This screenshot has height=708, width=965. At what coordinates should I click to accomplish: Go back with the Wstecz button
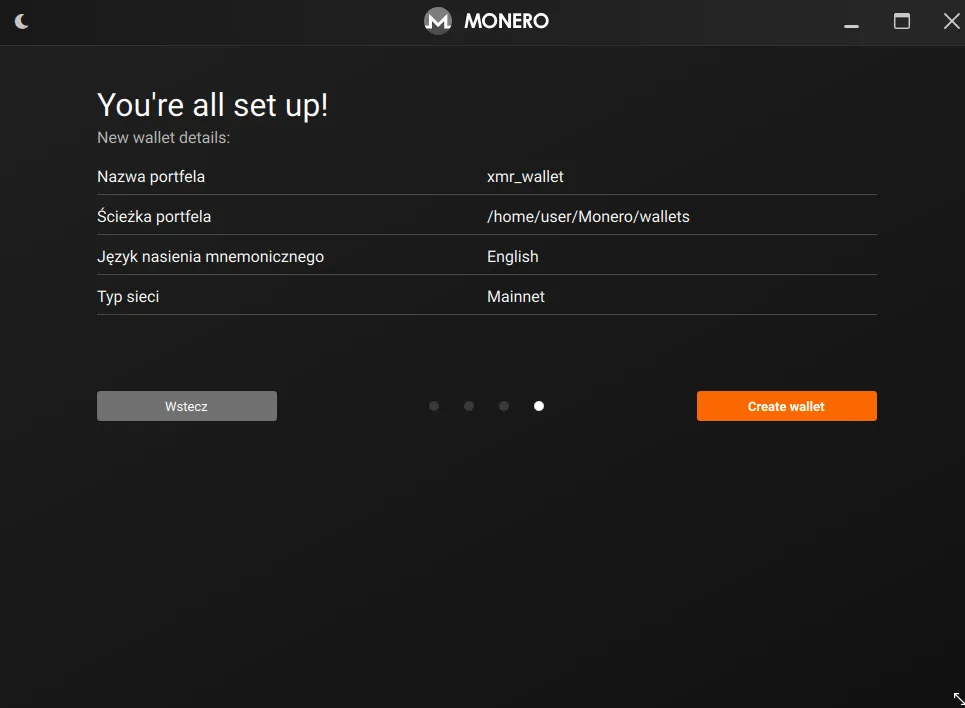point(187,406)
